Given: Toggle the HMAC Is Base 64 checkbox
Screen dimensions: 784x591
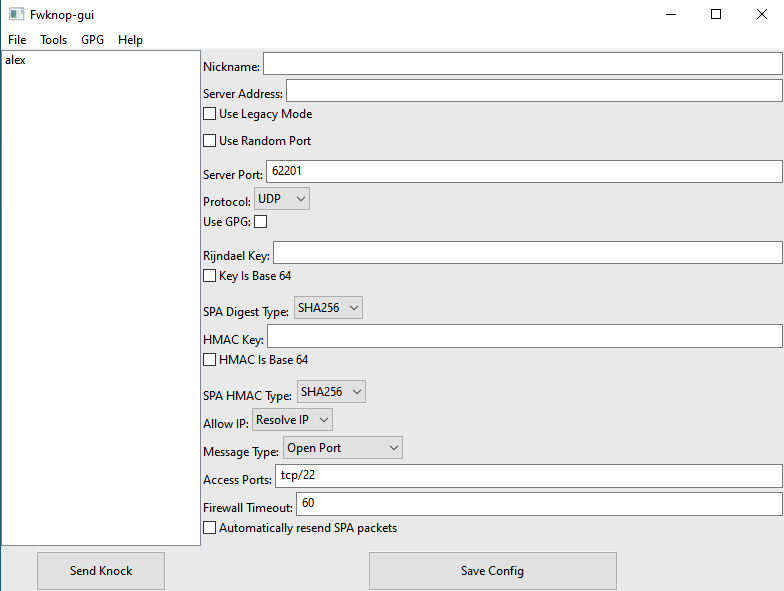Looking at the screenshot, I should [210, 360].
